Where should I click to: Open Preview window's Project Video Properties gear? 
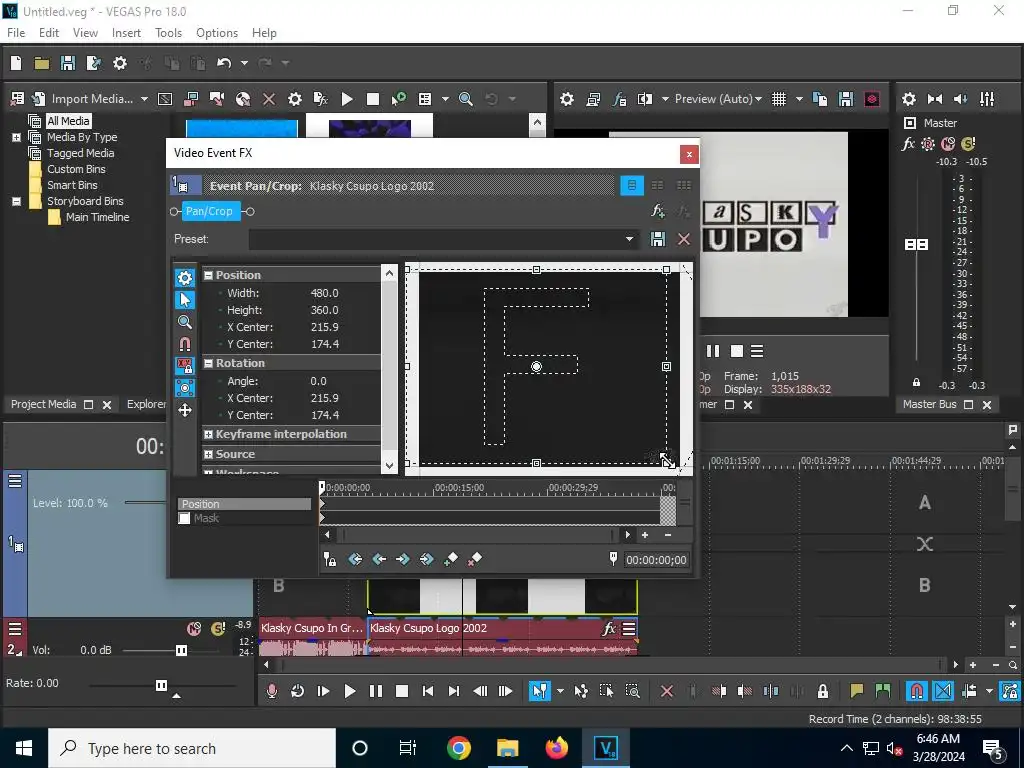click(567, 99)
